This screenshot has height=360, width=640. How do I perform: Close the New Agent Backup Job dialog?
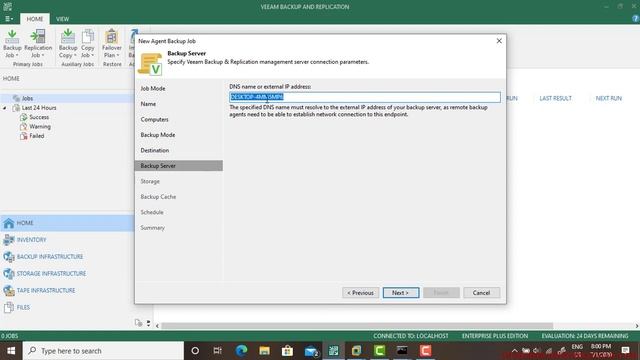click(499, 41)
